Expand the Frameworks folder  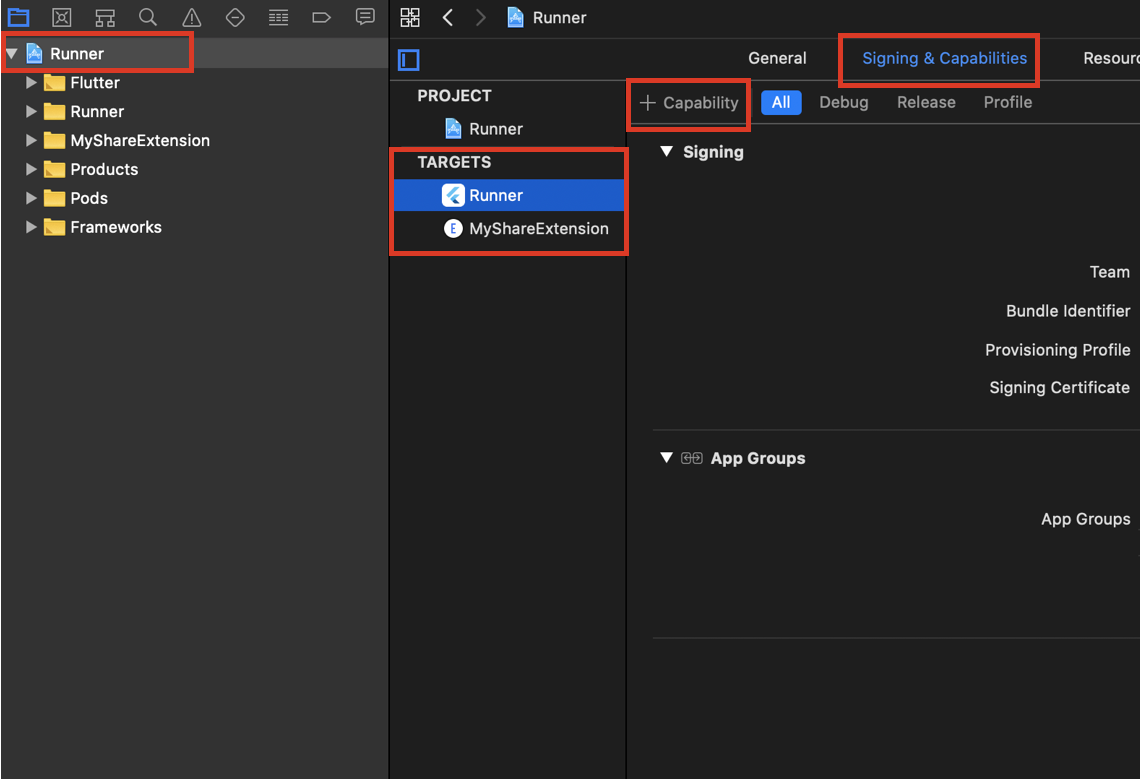point(31,227)
